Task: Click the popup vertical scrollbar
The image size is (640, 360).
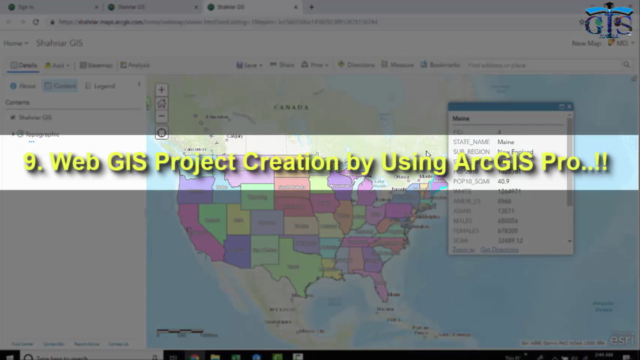Action: 569,163
